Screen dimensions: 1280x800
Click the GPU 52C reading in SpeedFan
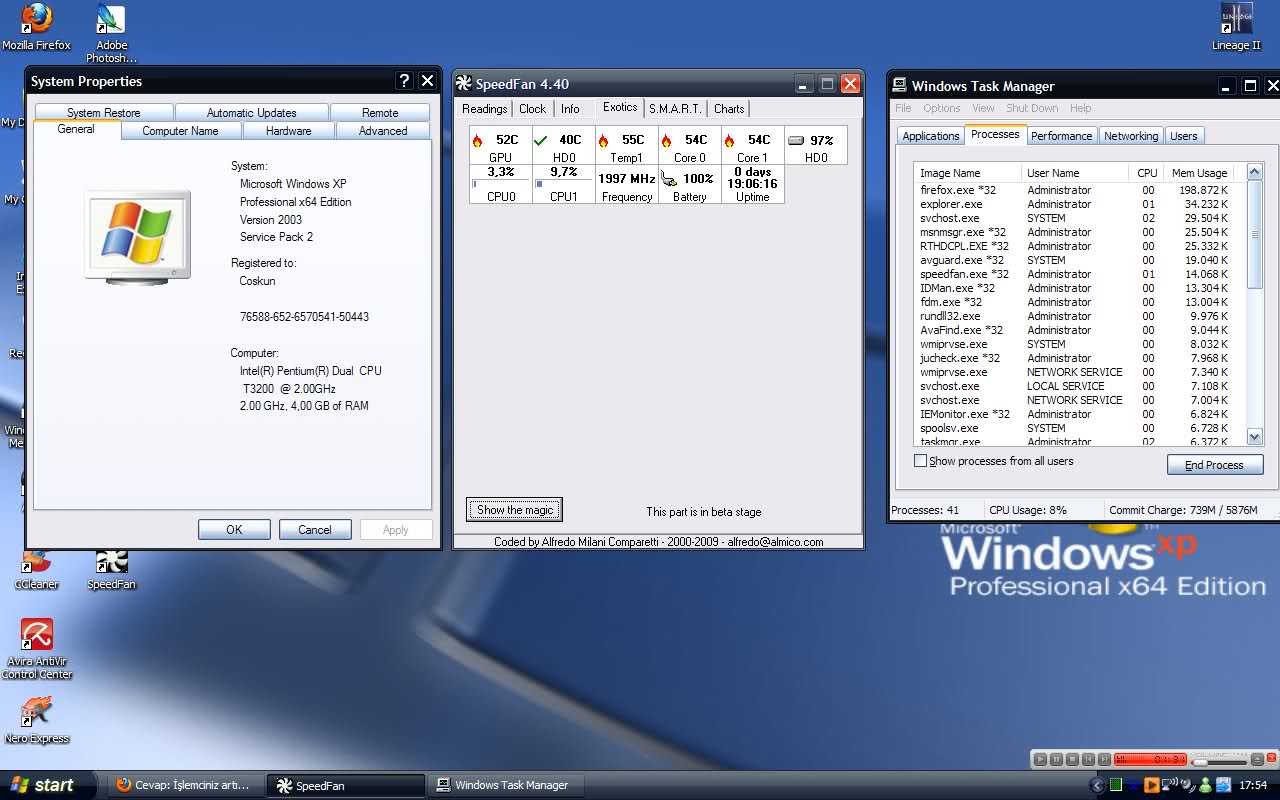click(x=501, y=145)
